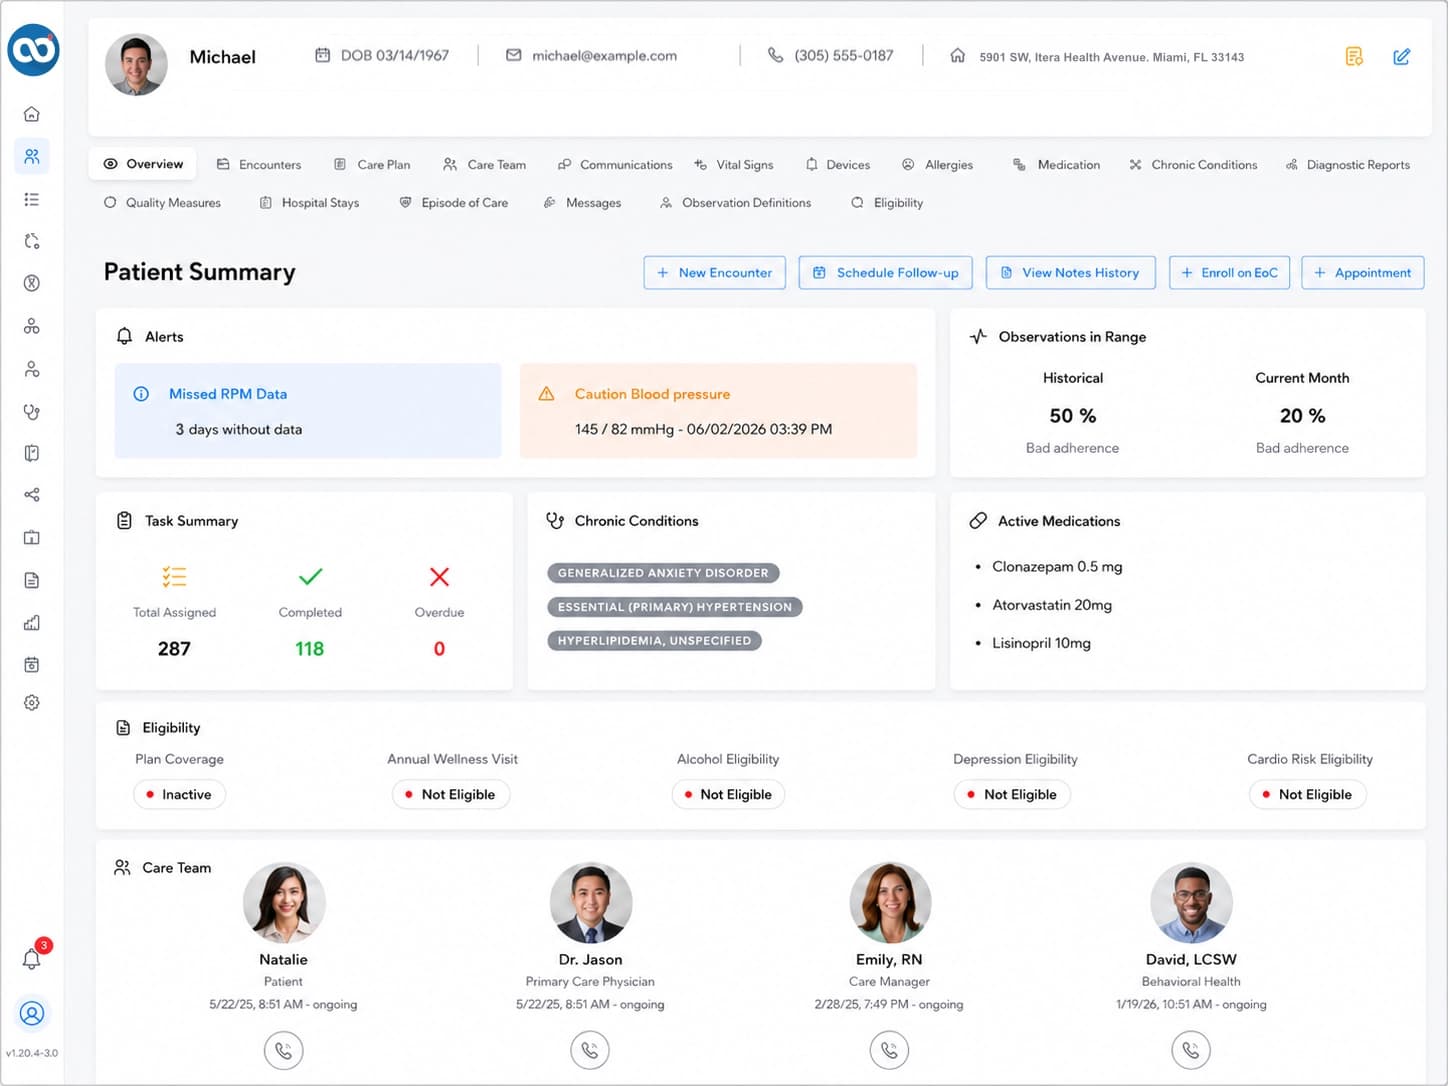Image resolution: width=1448 pixels, height=1086 pixels.
Task: Open the Communications tab
Action: click(615, 164)
